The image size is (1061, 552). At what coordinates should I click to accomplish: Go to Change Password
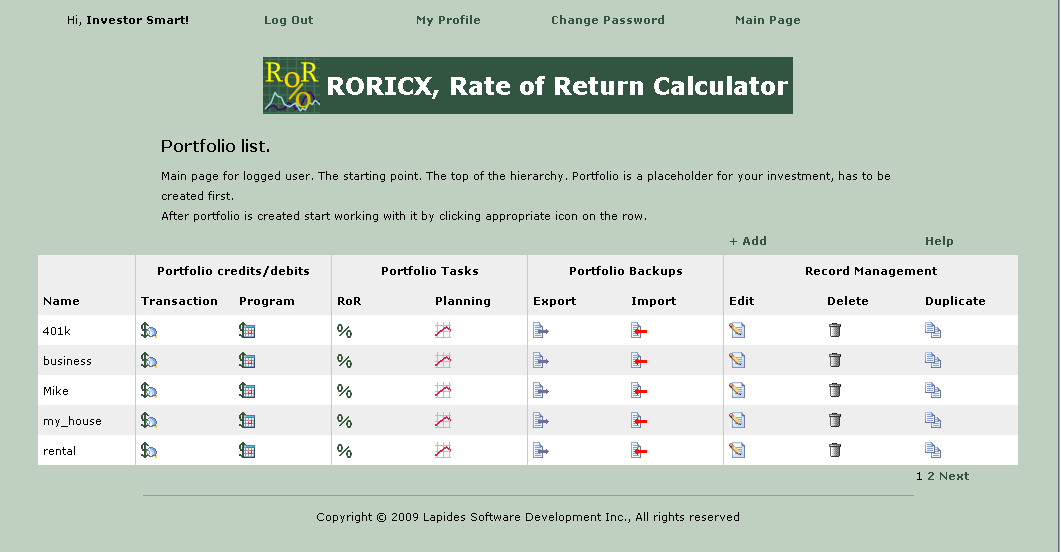(x=607, y=20)
